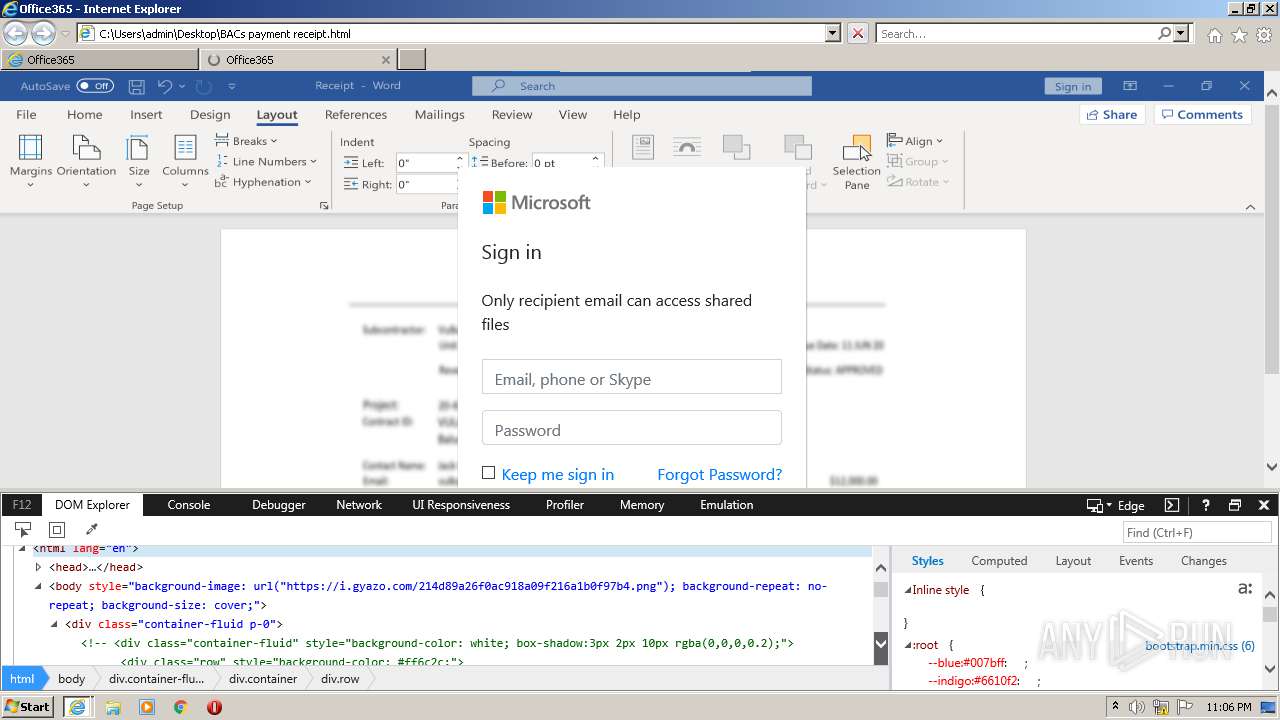Click the search magnifier in IE search box
This screenshot has width=1280, height=720.
coord(1164,33)
